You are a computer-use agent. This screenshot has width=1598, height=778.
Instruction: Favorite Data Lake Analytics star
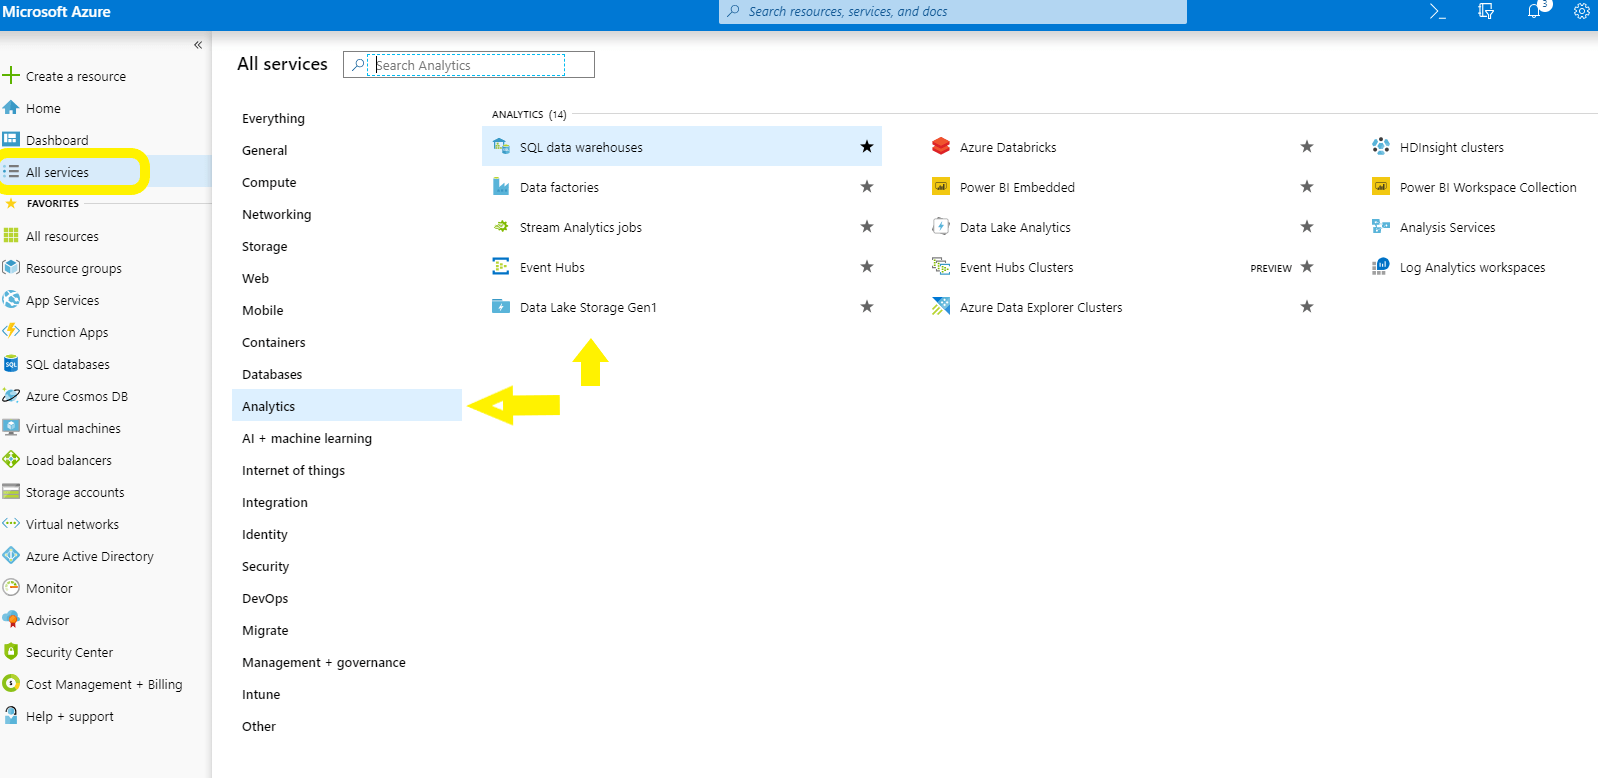[x=1307, y=227]
